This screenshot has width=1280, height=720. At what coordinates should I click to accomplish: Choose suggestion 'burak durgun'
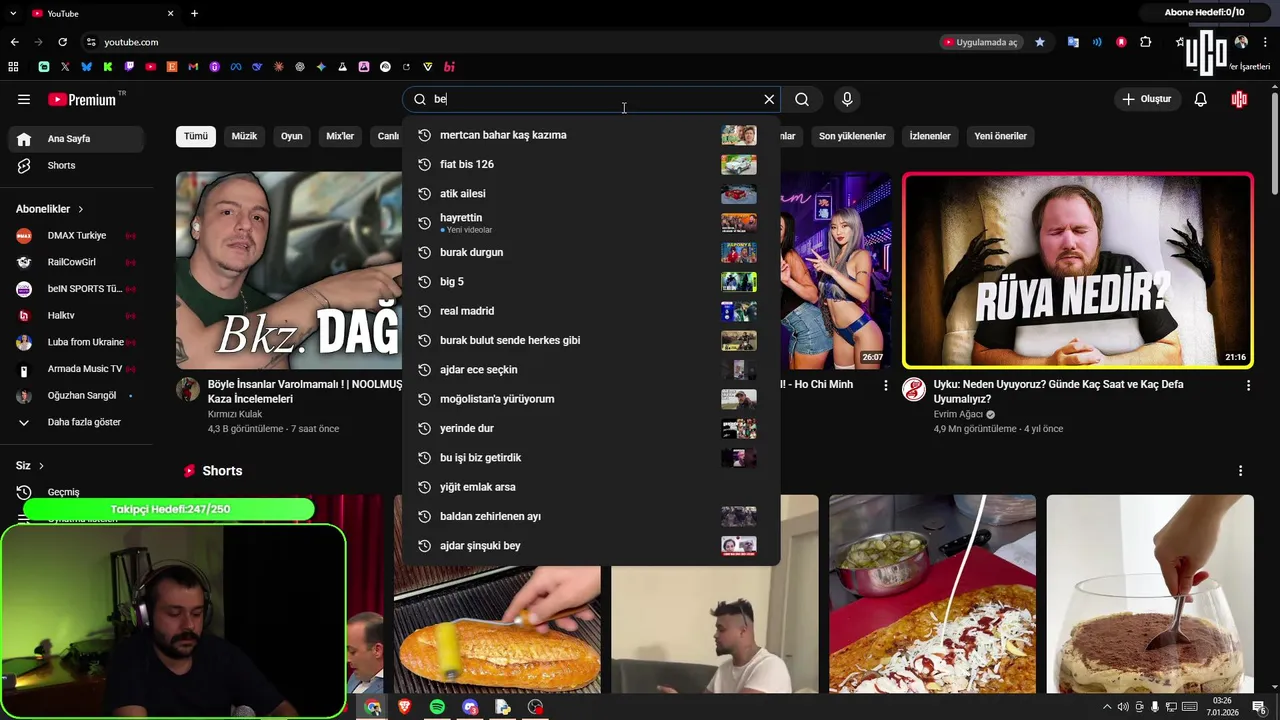(x=590, y=252)
